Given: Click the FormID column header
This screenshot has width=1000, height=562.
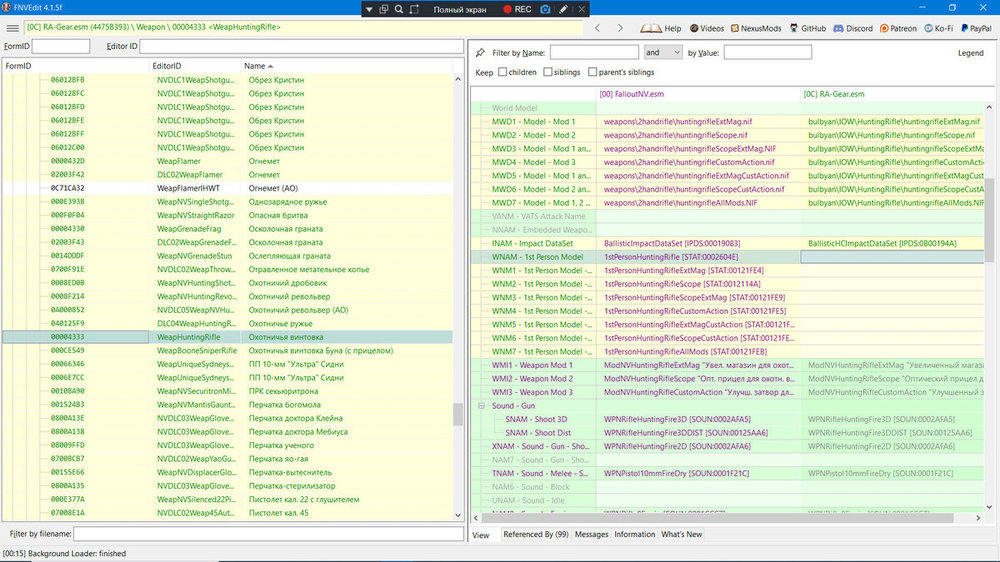Looking at the screenshot, I should pos(75,66).
